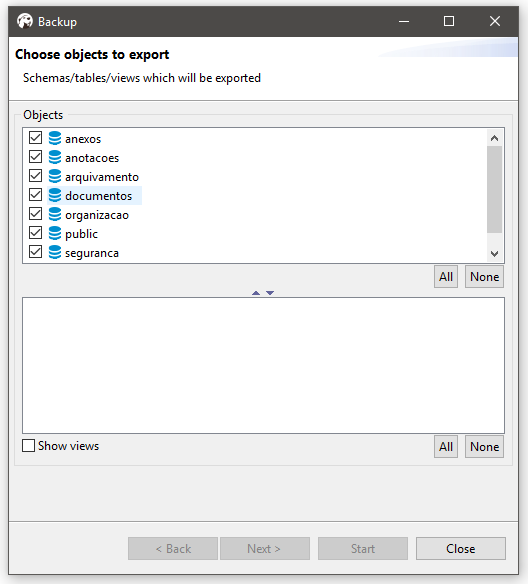Viewport: 528px width, 584px height.
Task: Click the sash up arrow between panels
Action: 256,293
